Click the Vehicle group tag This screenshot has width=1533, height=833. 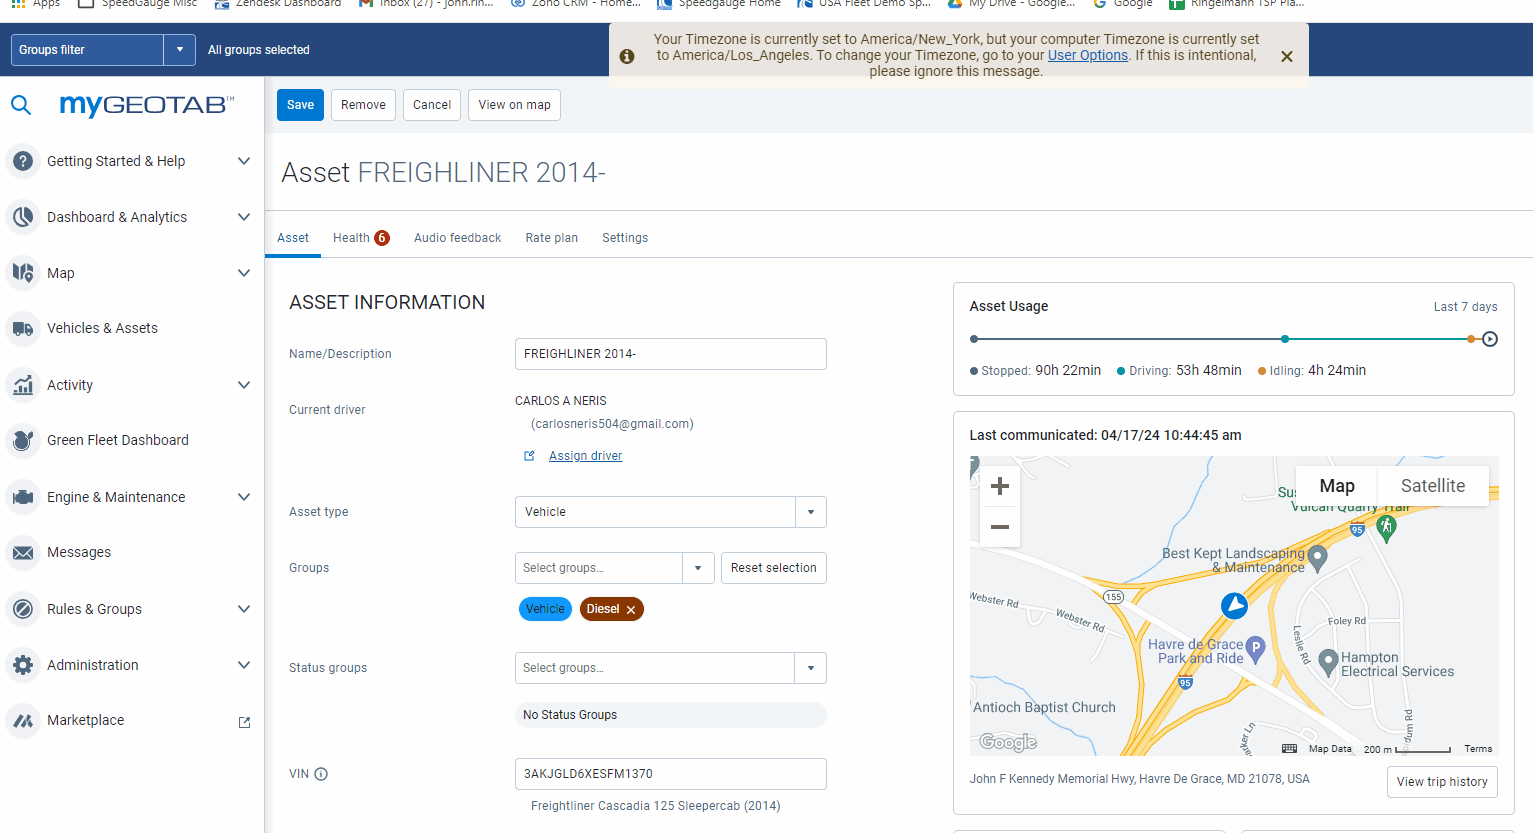[545, 609]
